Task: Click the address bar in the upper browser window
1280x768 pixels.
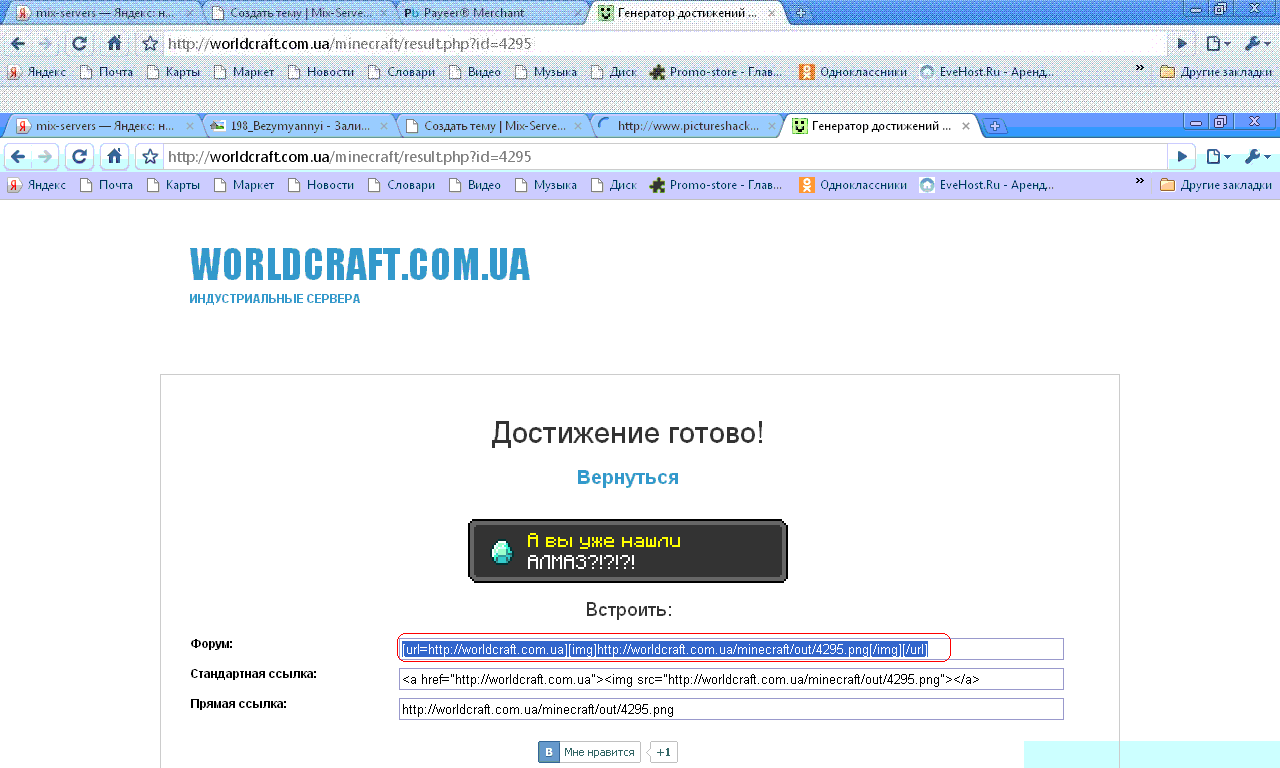Action: coord(665,44)
